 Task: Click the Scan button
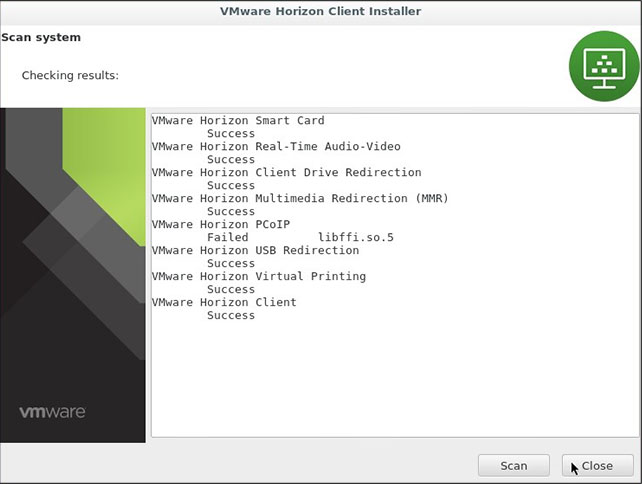(x=513, y=466)
